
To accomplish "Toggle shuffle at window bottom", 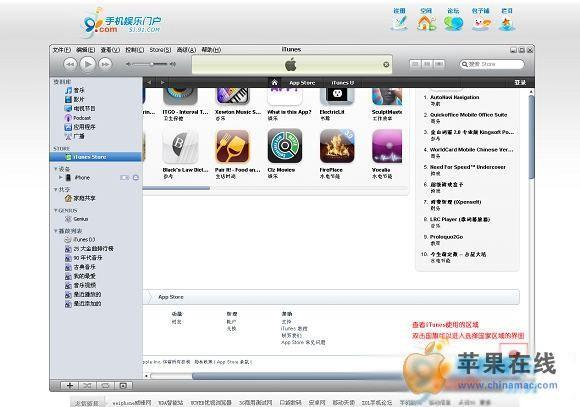I will pos(87,386).
